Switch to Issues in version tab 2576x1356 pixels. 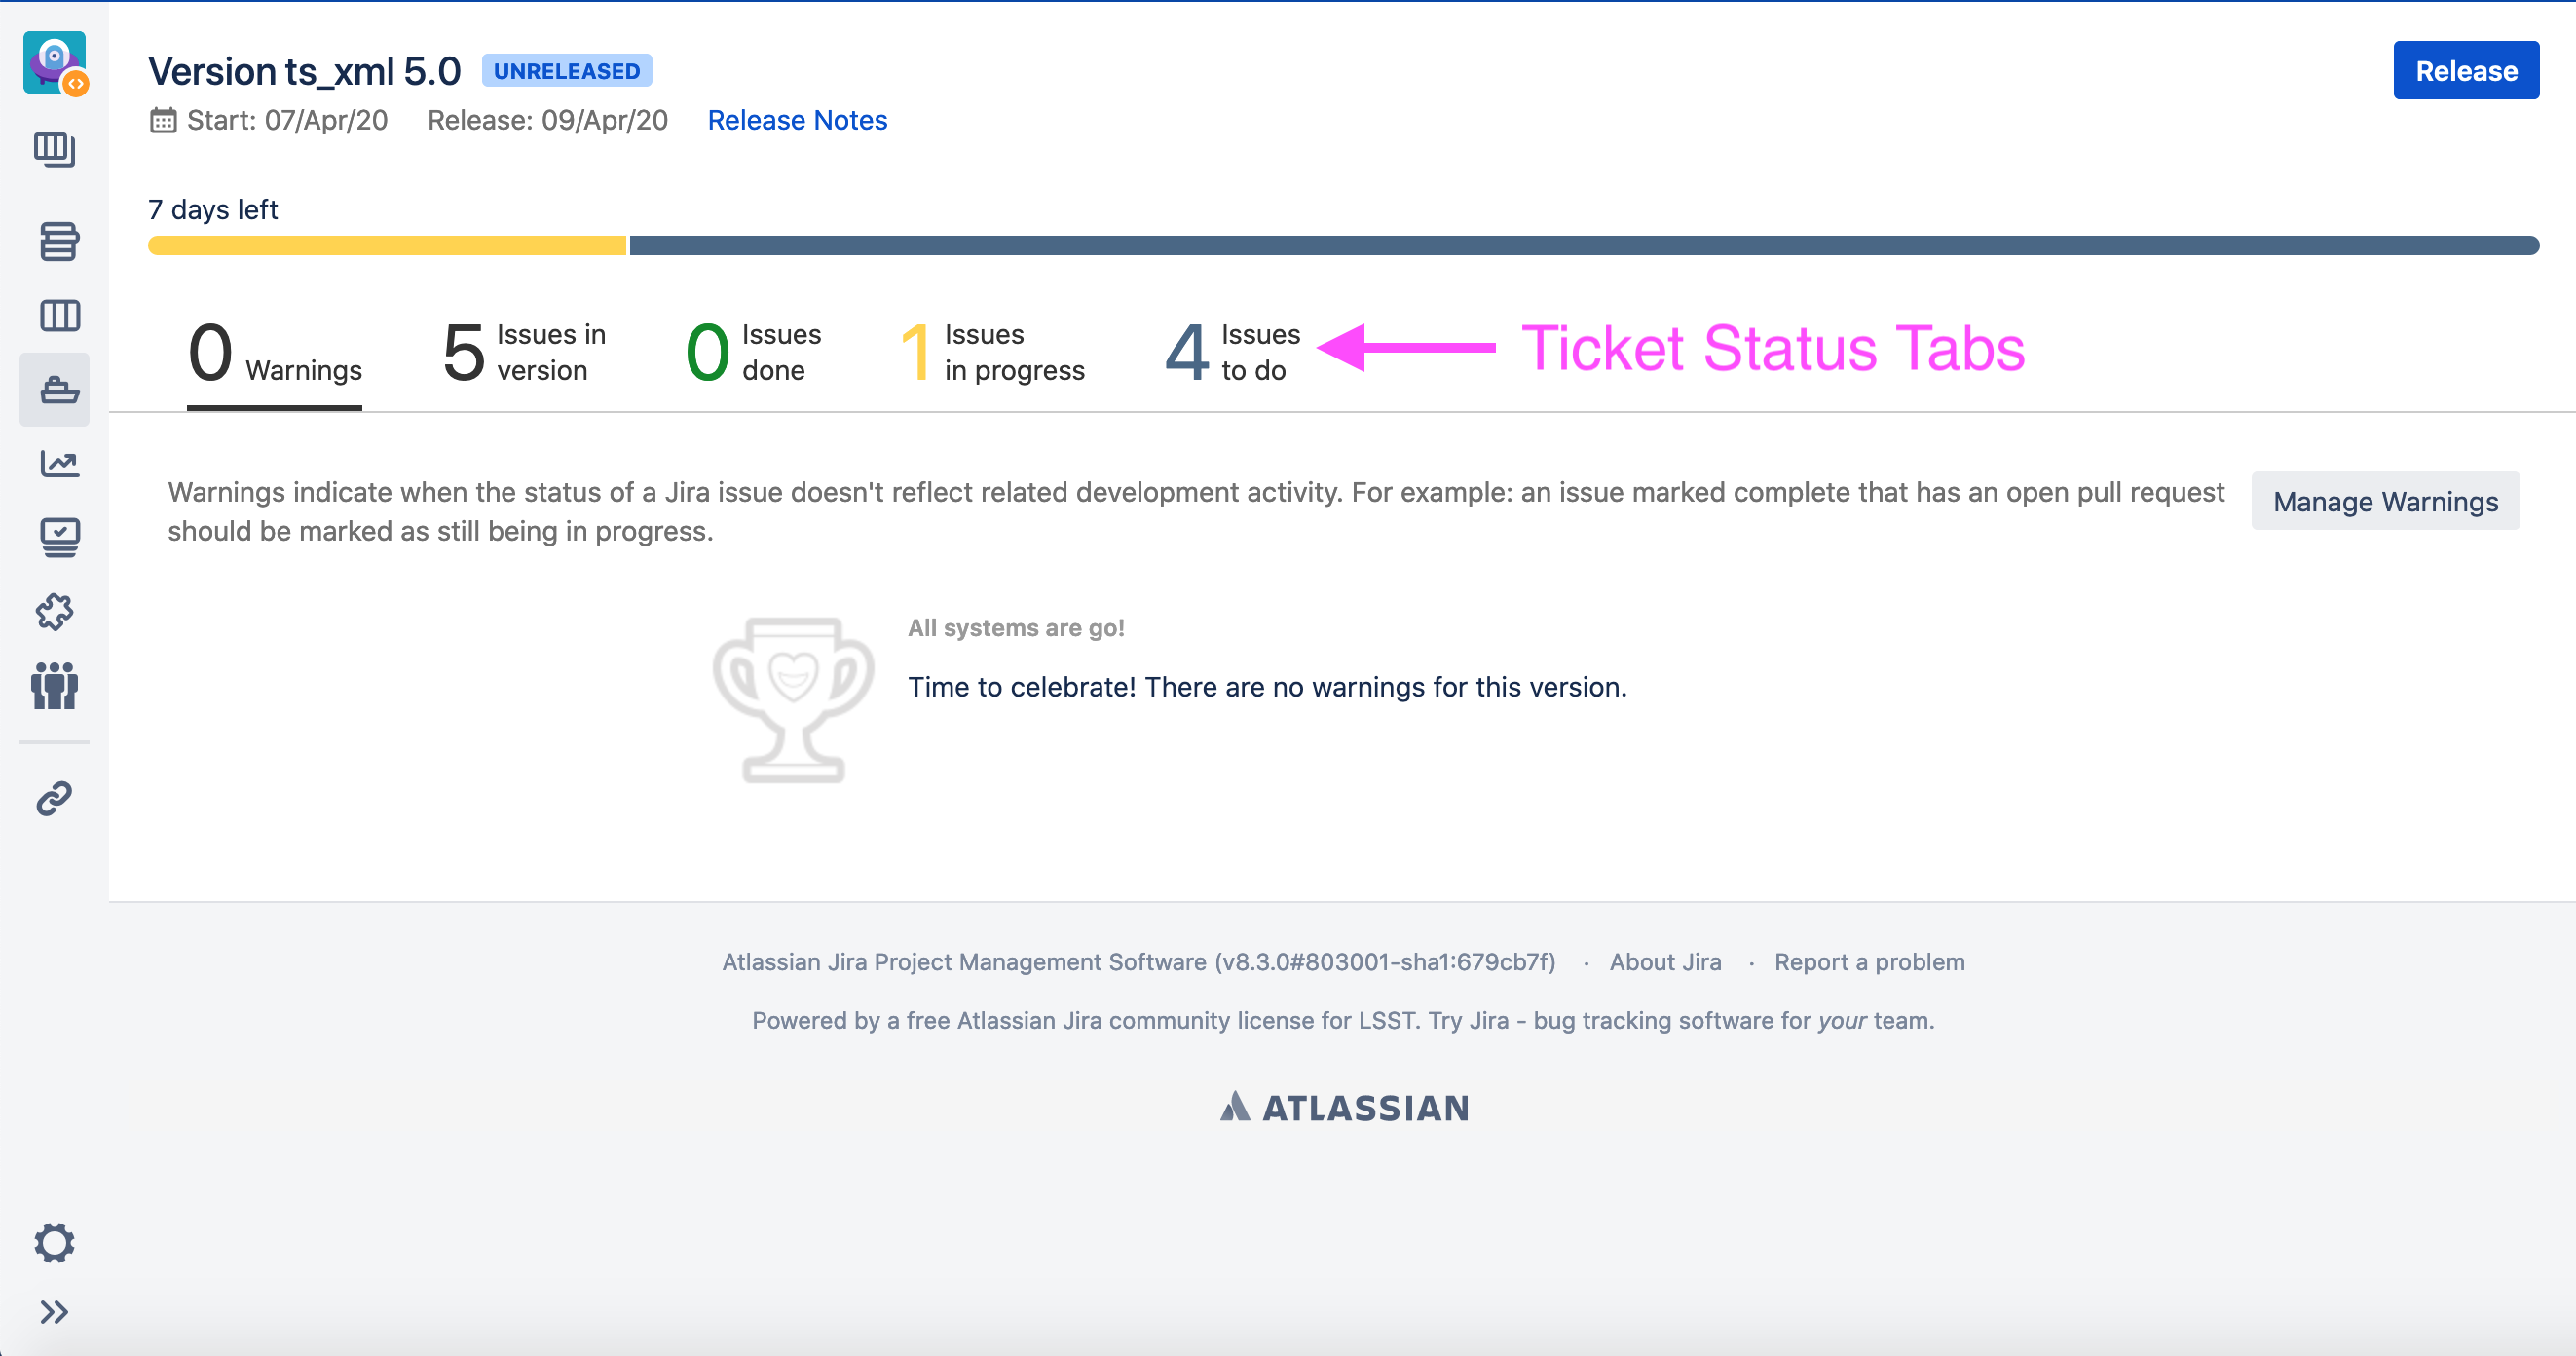pos(524,353)
